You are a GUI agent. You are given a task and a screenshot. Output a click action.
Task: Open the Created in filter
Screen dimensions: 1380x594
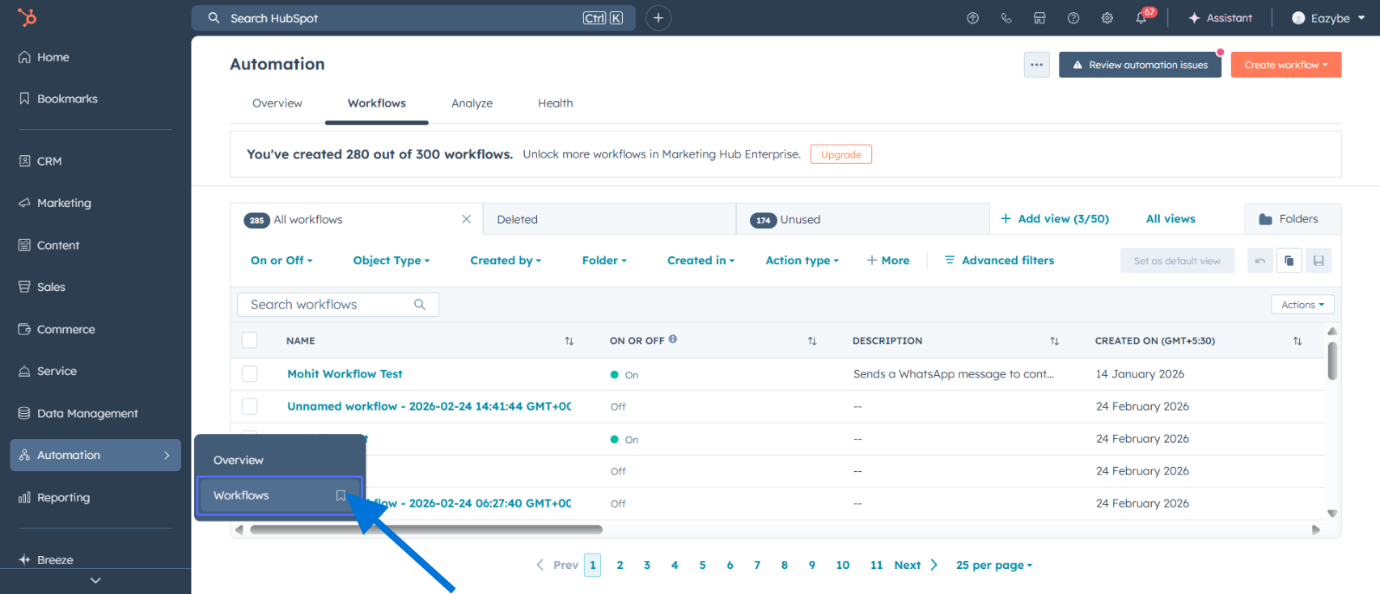tap(700, 260)
